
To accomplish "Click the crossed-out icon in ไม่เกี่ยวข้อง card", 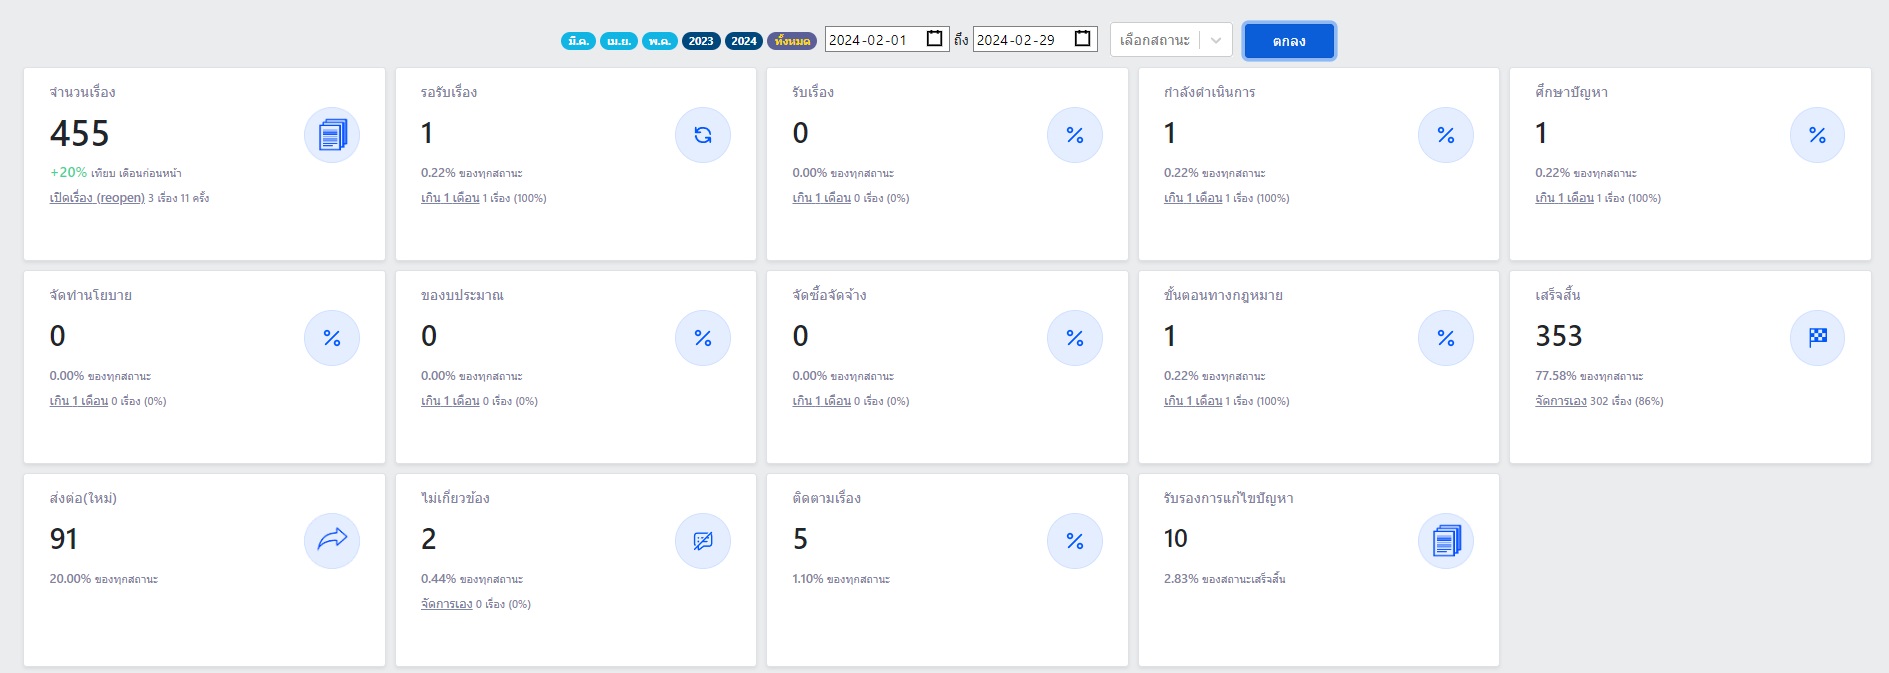I will [703, 541].
